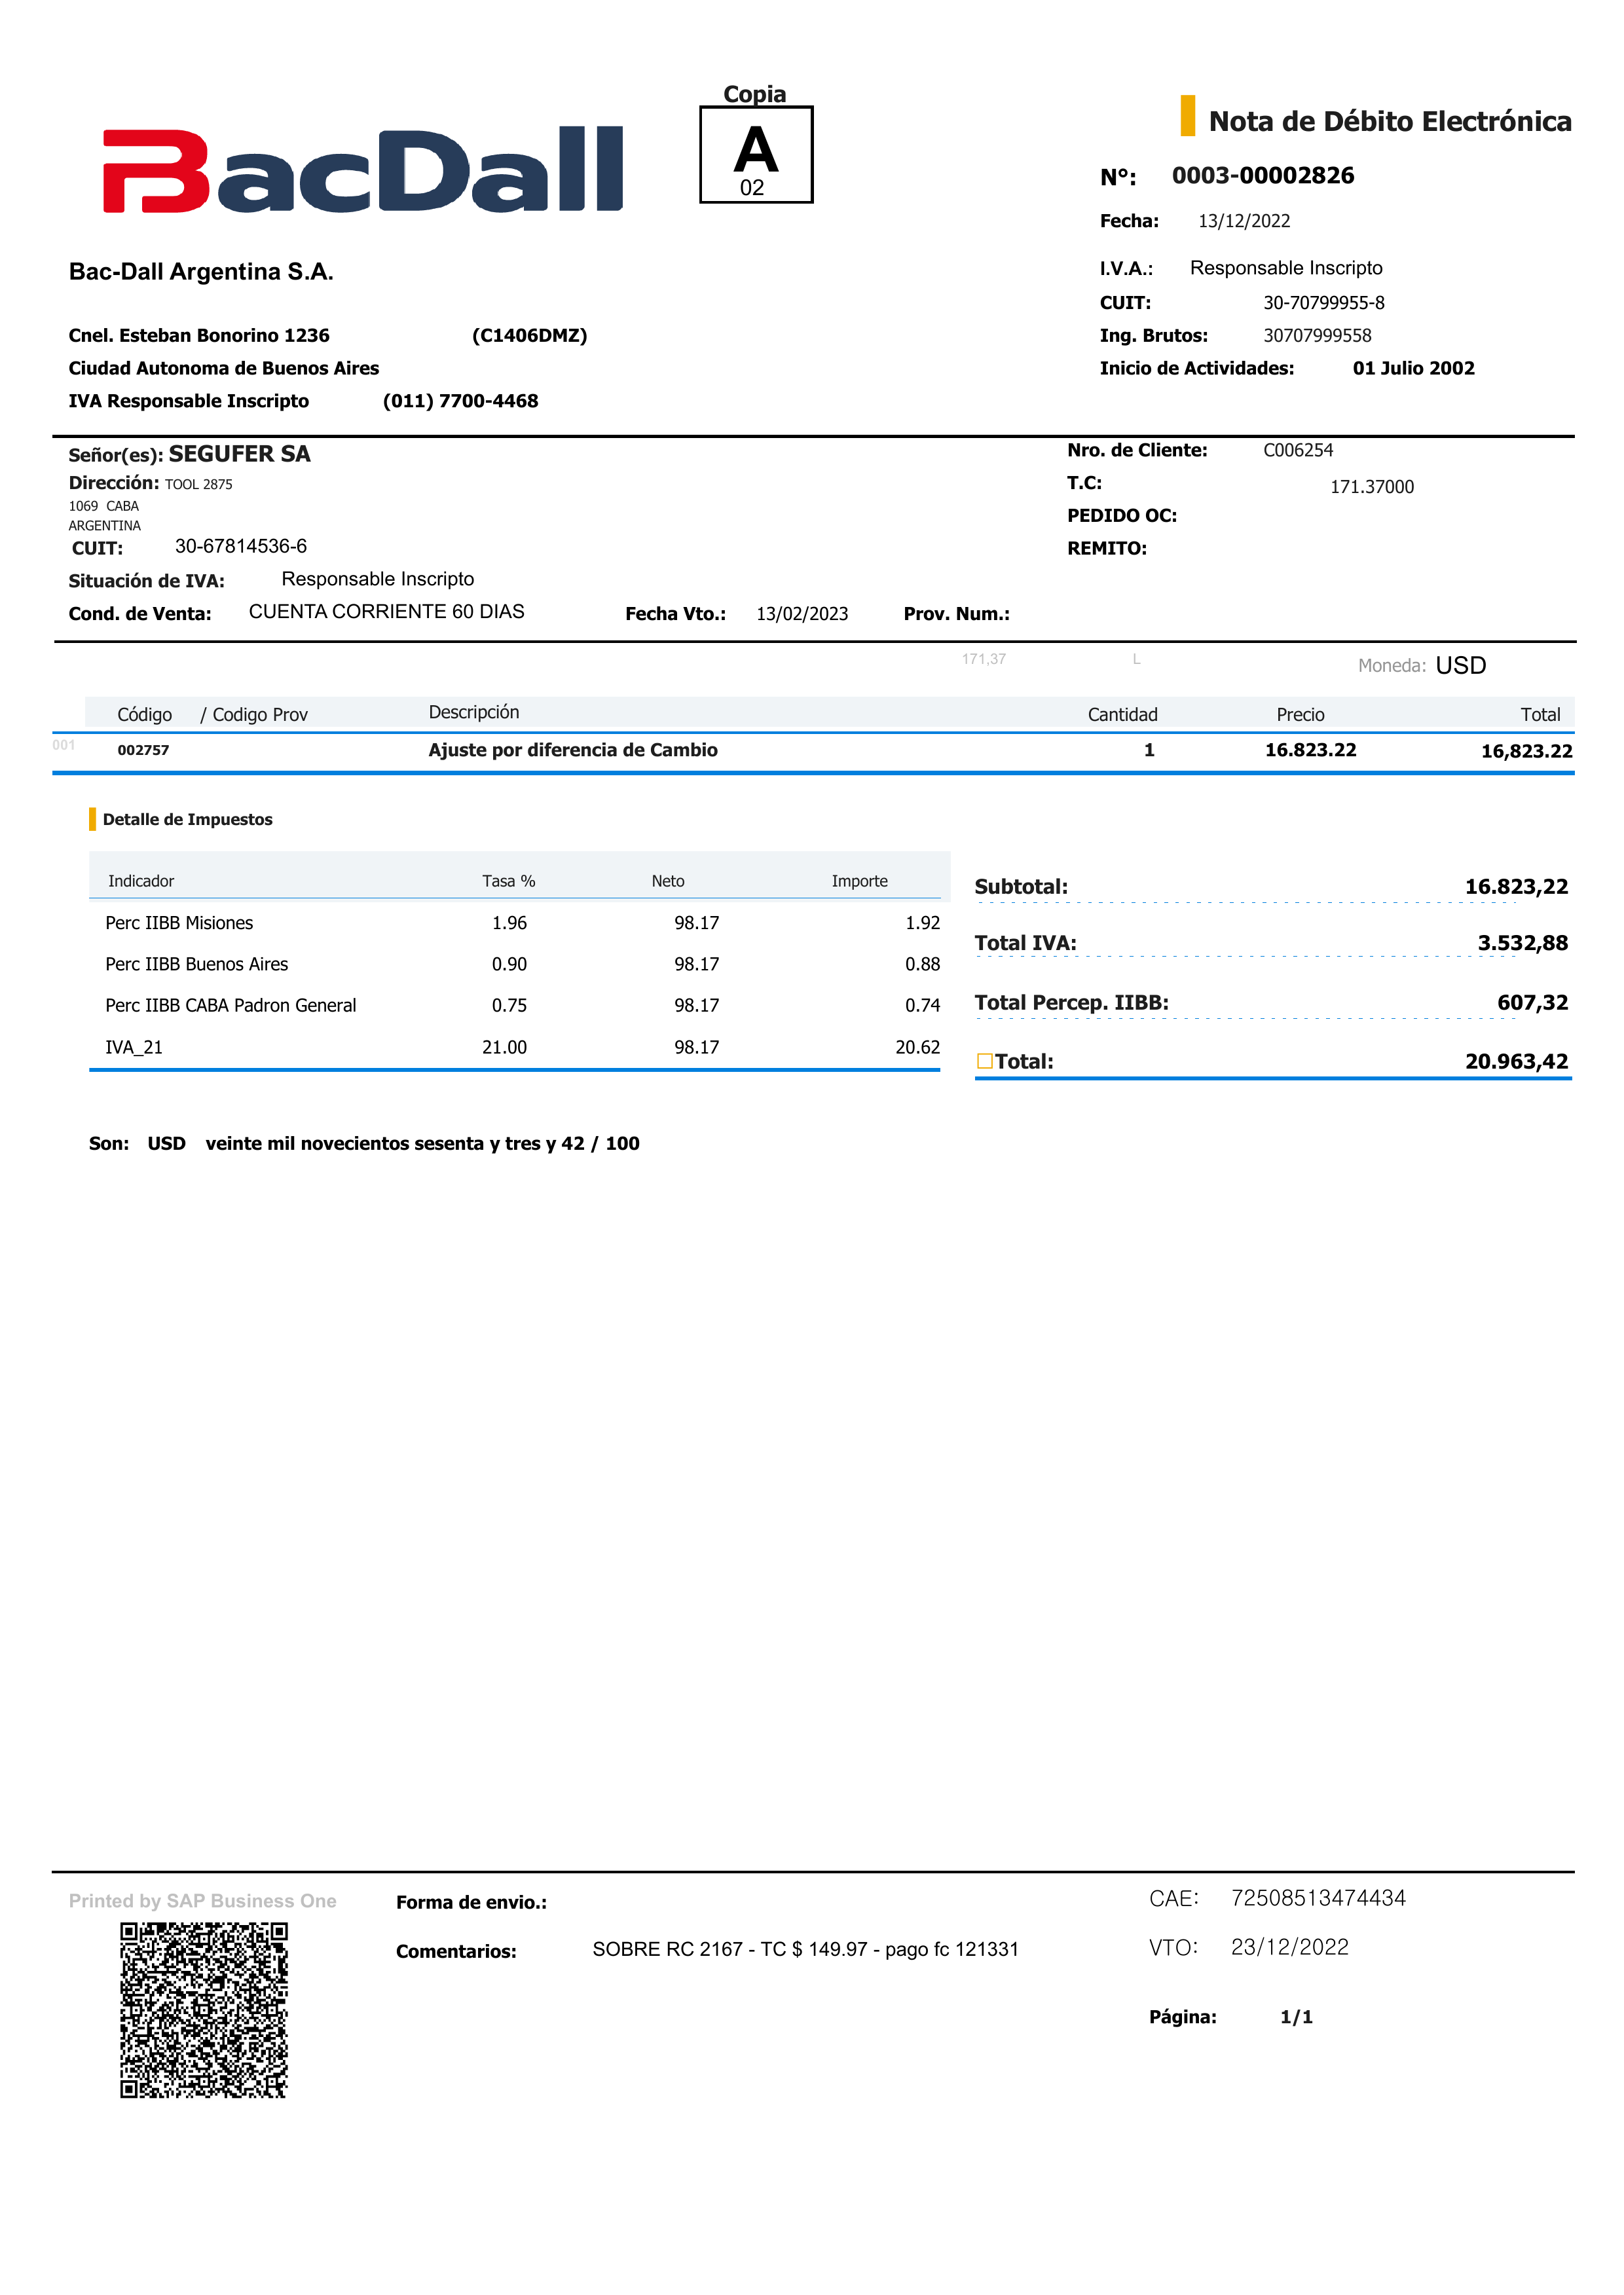Click the QR code image
The width and height of the screenshot is (1624, 2295).
(204, 2010)
